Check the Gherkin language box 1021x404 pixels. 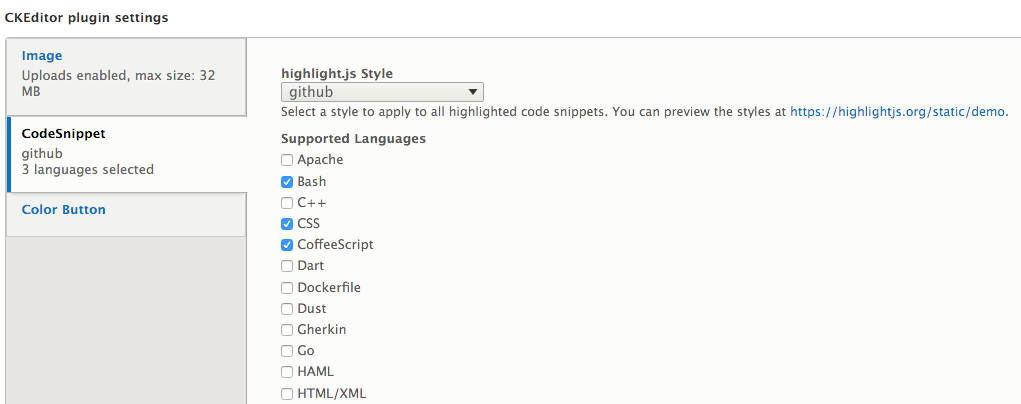287,330
